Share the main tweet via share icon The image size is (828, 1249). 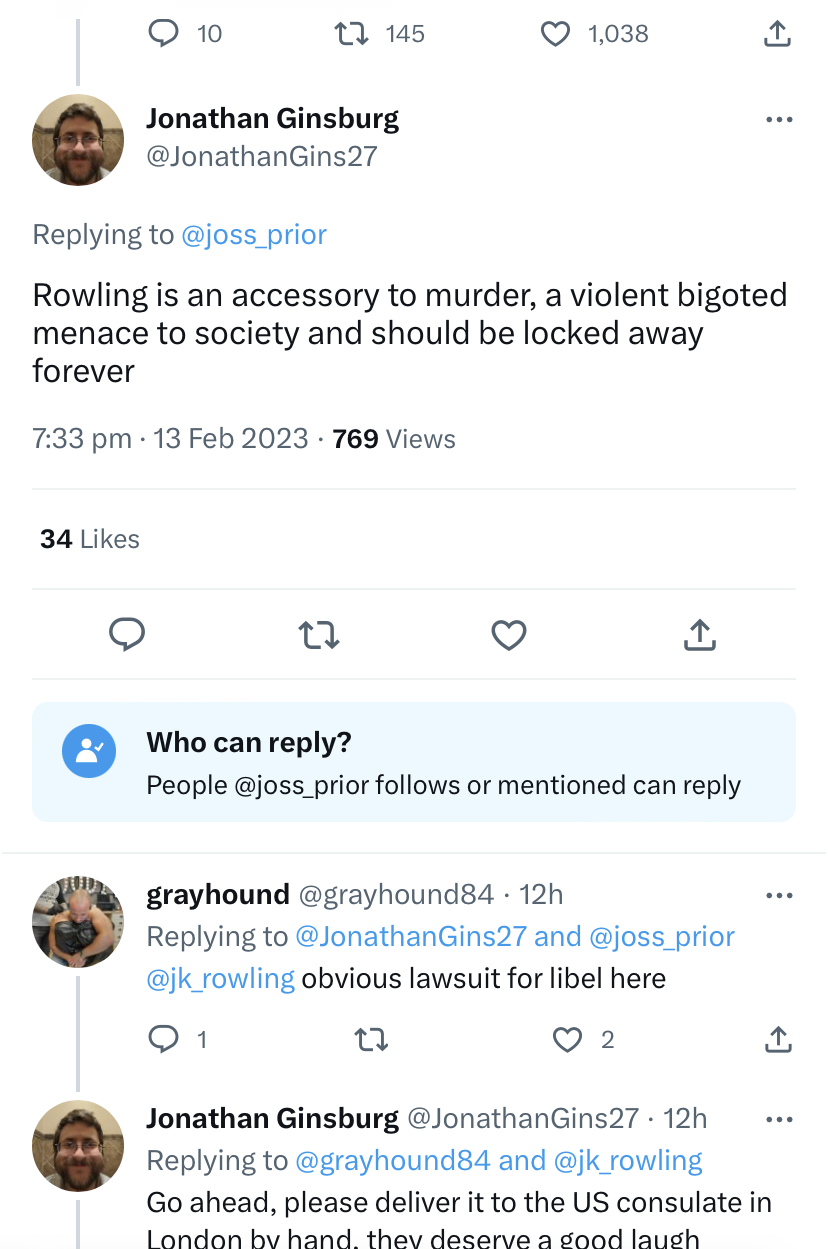tap(700, 635)
